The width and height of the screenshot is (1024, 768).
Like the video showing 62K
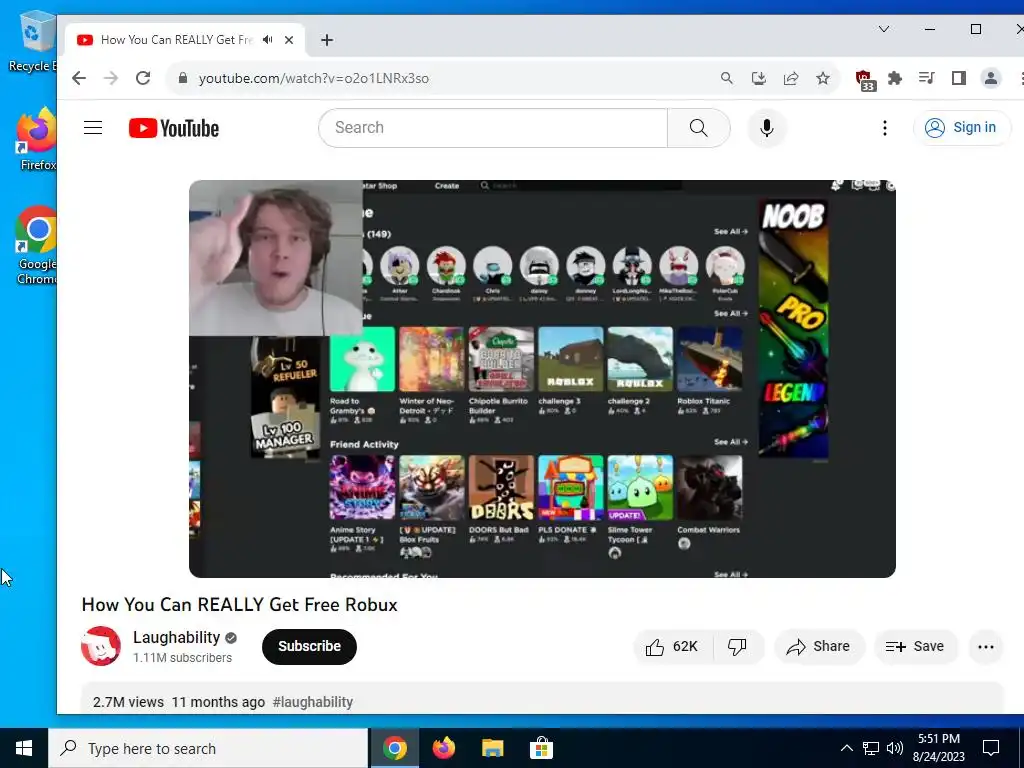point(673,647)
